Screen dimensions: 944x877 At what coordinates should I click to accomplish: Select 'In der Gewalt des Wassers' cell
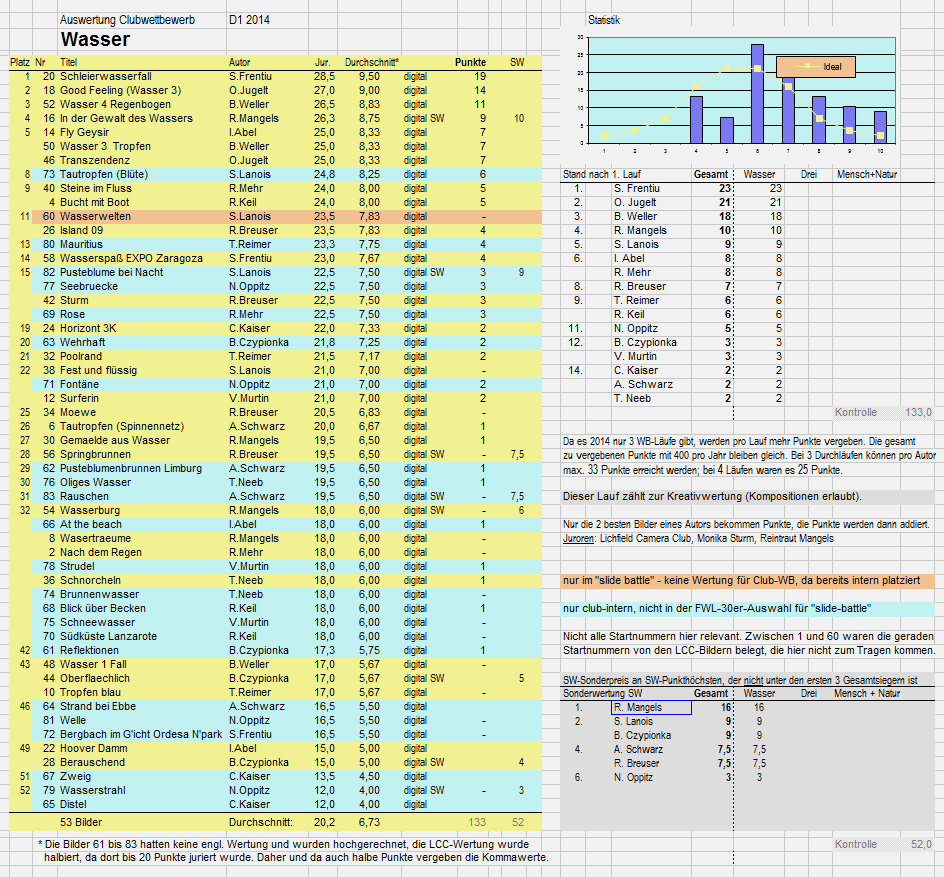pos(126,119)
